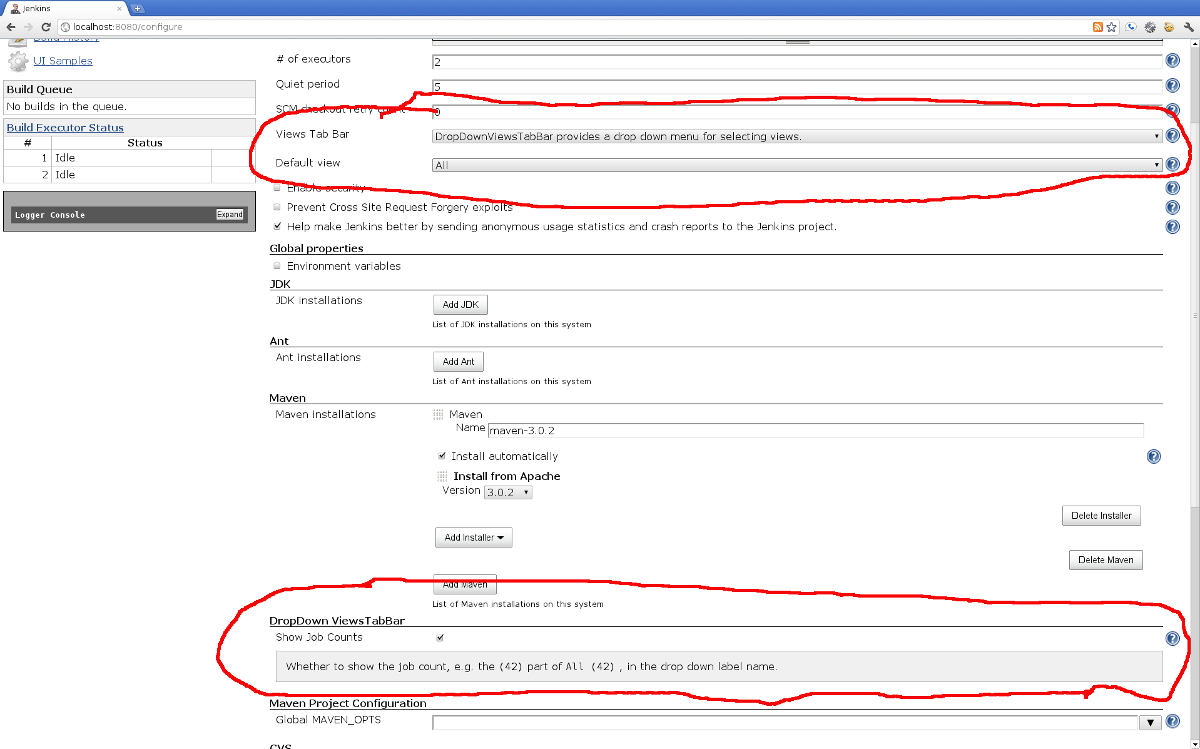Screen dimensions: 1200x749
Task: Click 'List of Ant installations on this system'
Action: (x=511, y=382)
